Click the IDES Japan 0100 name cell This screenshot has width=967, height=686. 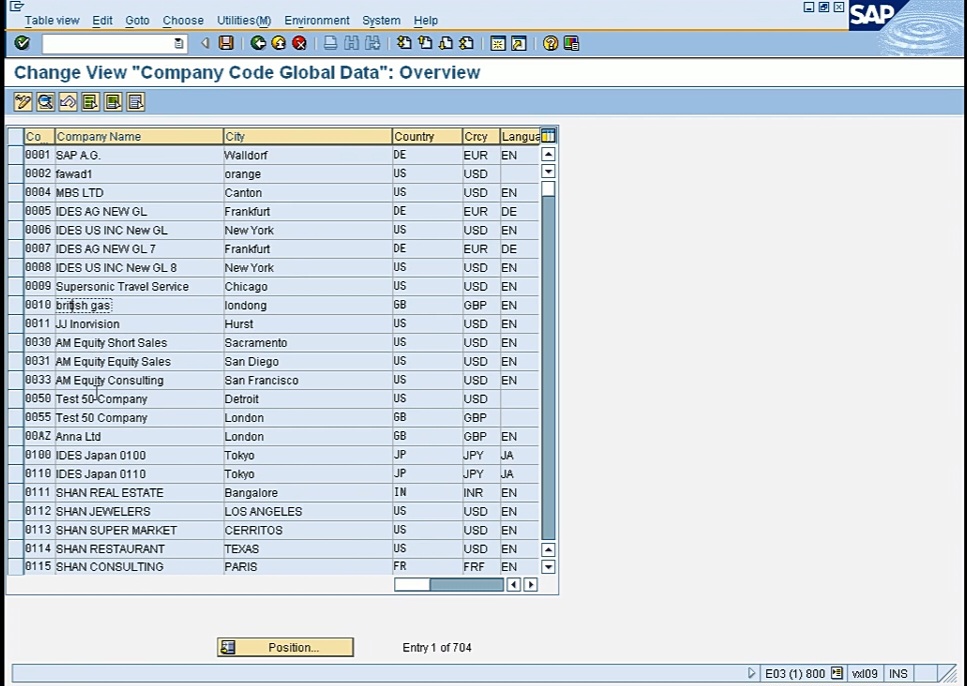coord(139,455)
